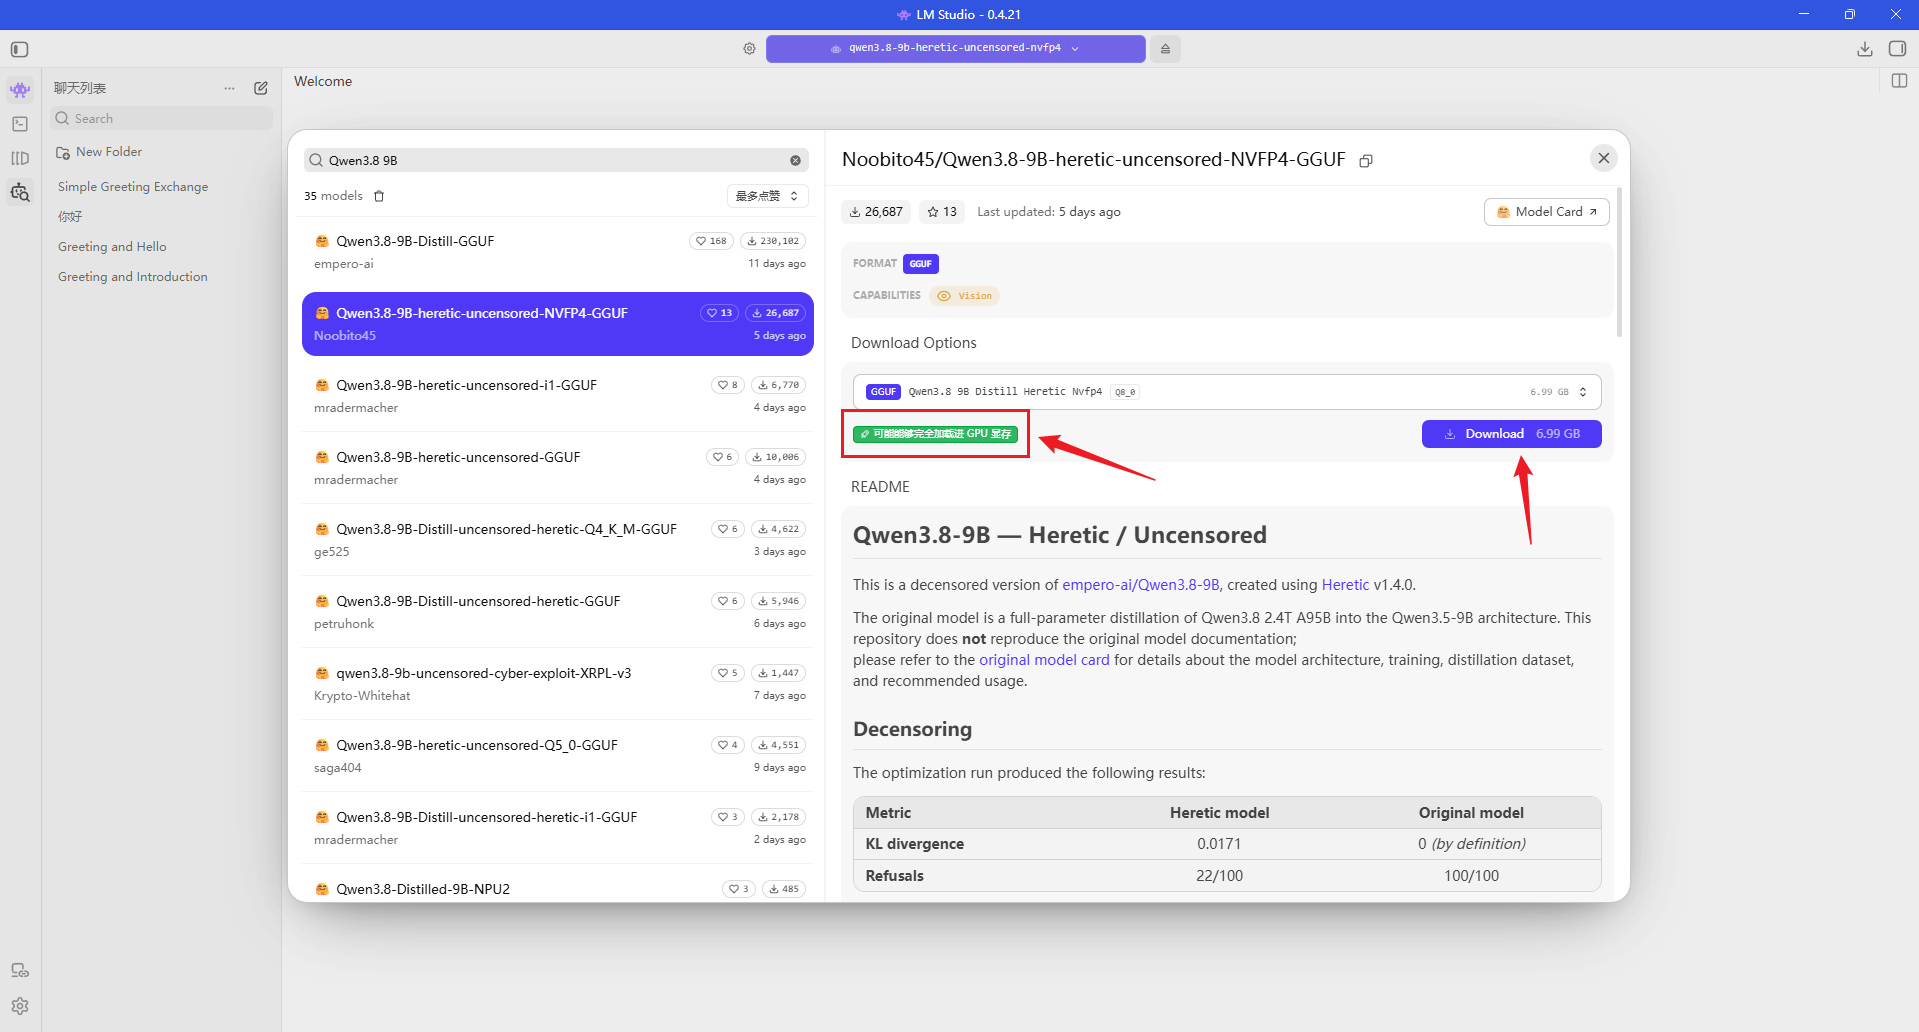The width and height of the screenshot is (1919, 1032).
Task: Select Qwen3.8-9B-Distill-uncensored-heretic-GGUF by petruhonk
Action: pyautogui.click(x=558, y=612)
